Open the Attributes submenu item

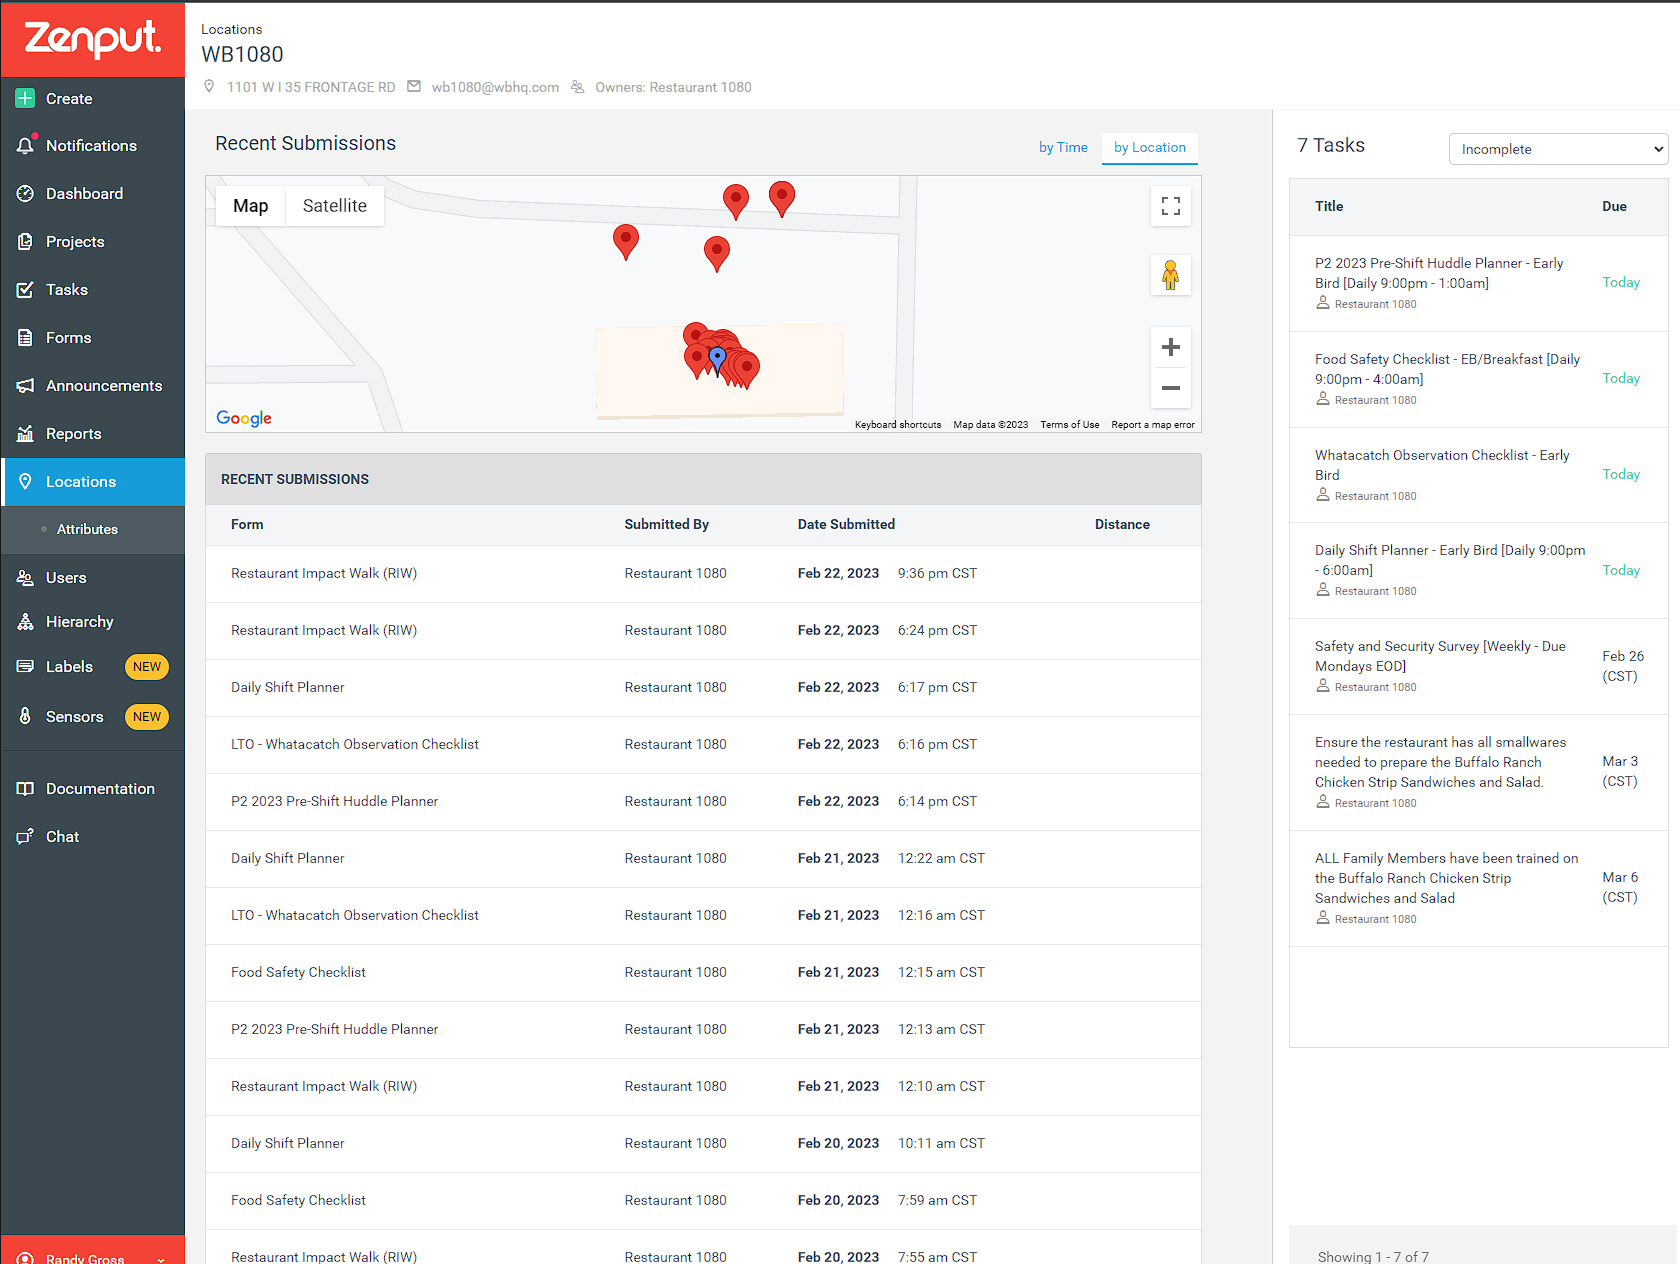coord(87,529)
